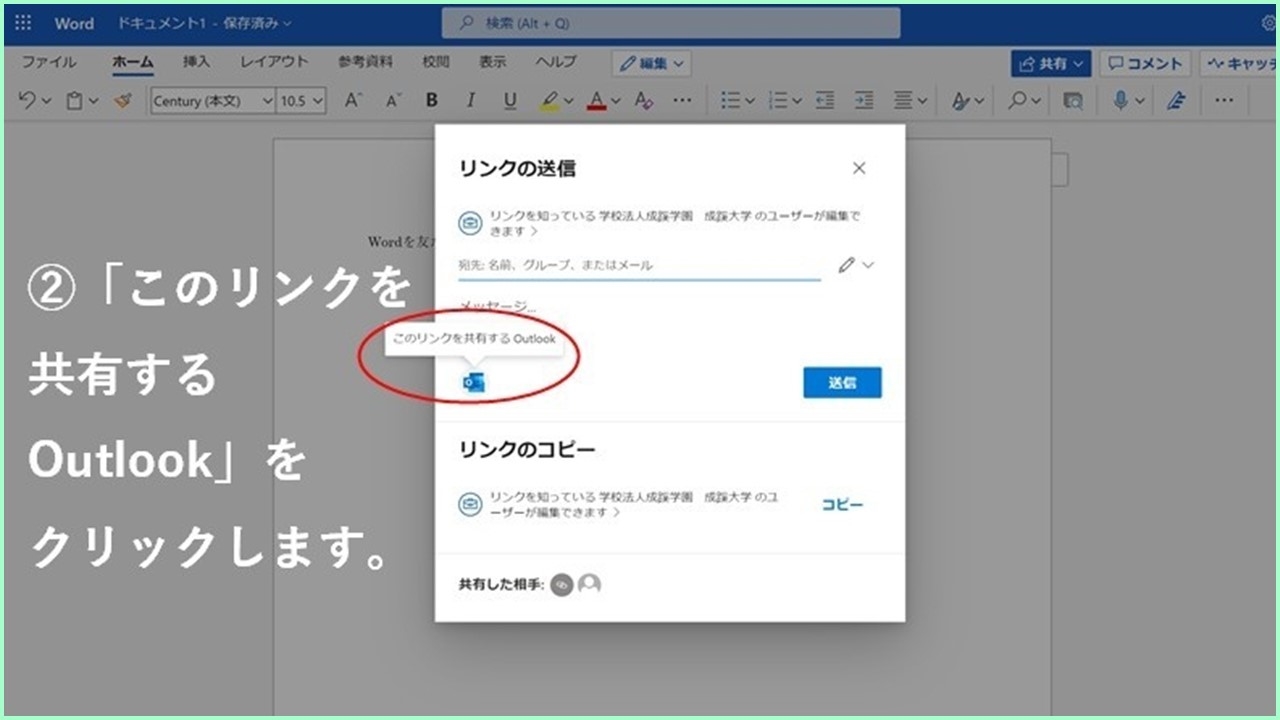Click the Dictate microphone icon

pyautogui.click(x=1121, y=100)
